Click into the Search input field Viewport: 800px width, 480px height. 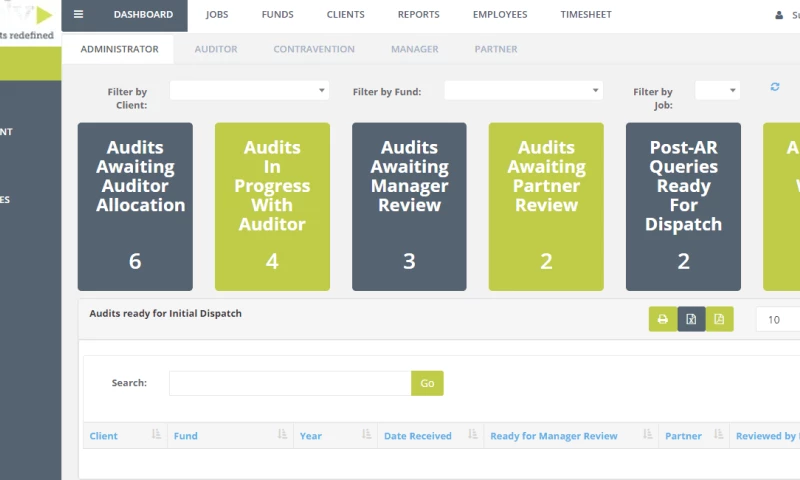coord(290,383)
